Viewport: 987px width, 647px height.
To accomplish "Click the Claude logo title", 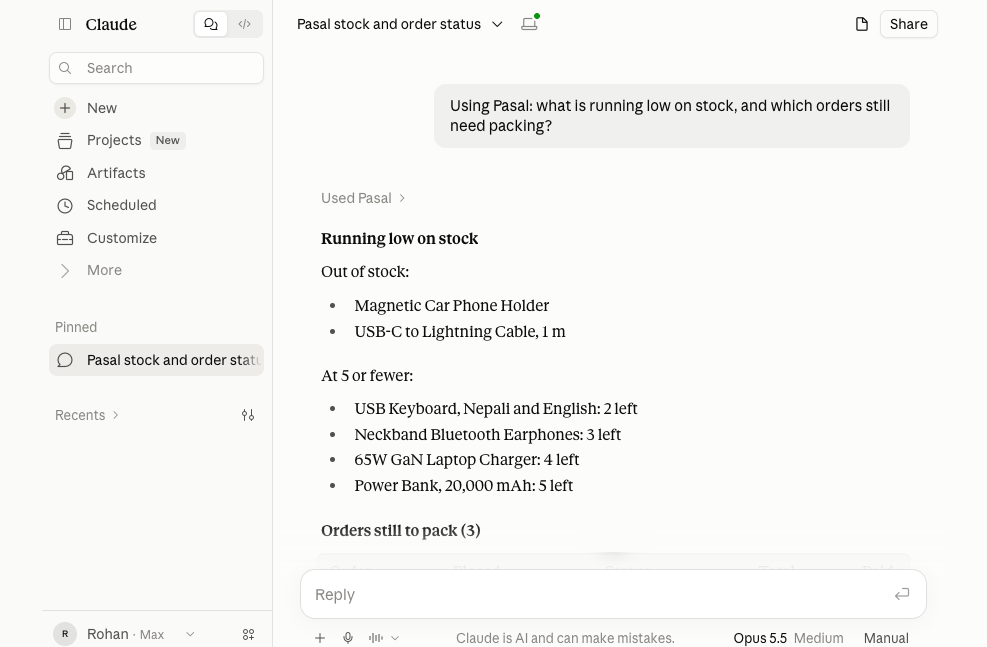I will pos(111,25).
